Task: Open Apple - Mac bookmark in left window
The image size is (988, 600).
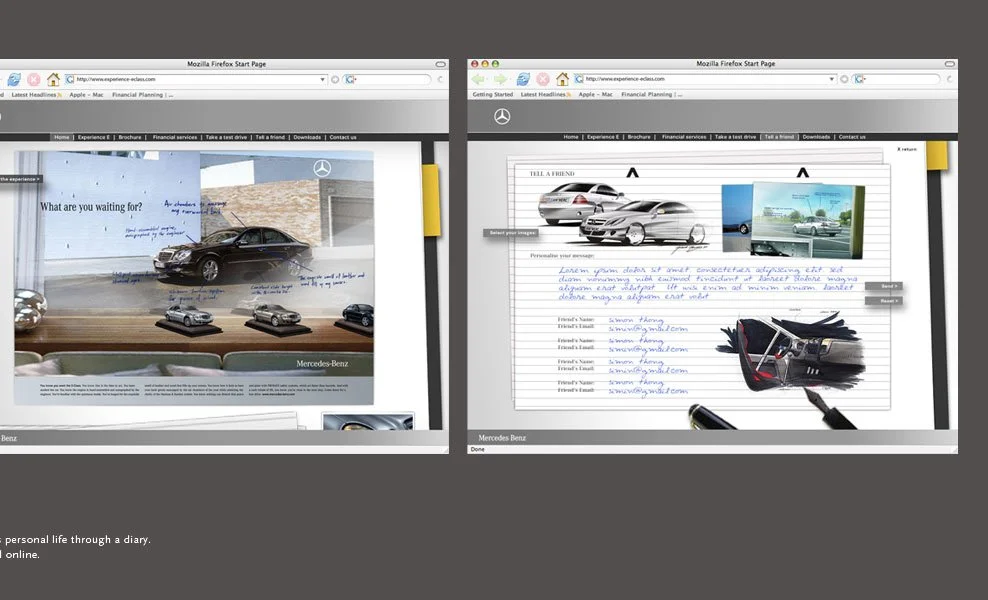Action: (x=86, y=95)
